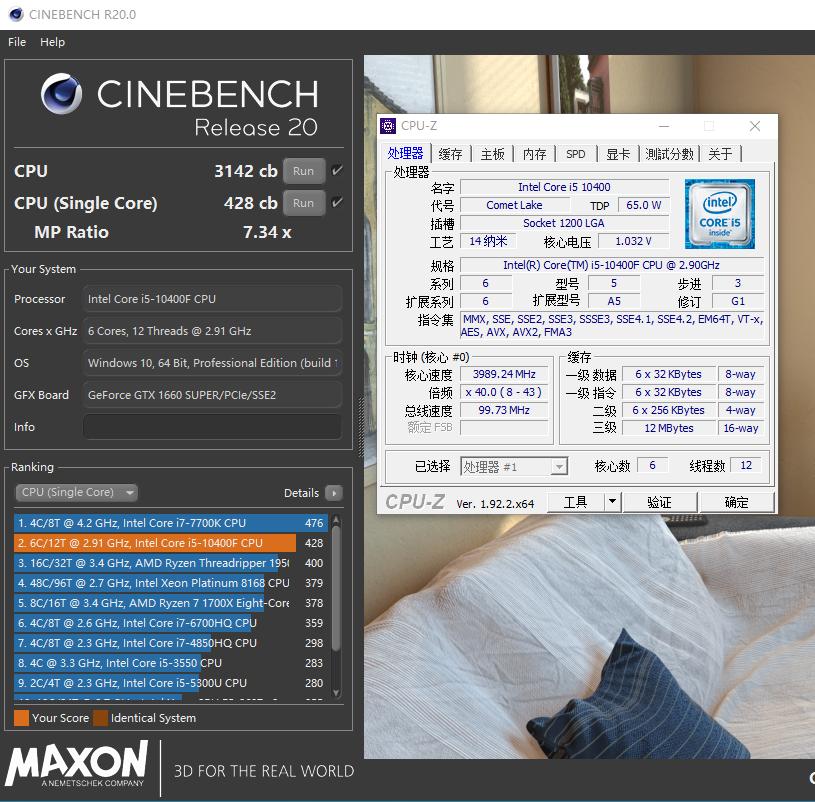Screen dimensions: 815x802
Task: Open the CPU (Single Core) ranking dropdown
Action: click(x=77, y=492)
